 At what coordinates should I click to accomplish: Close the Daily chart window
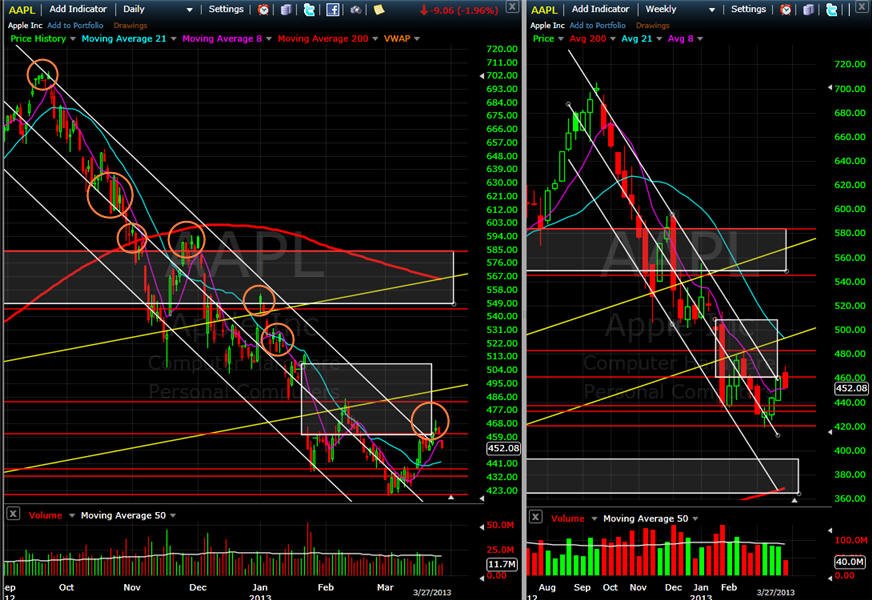pyautogui.click(x=512, y=7)
